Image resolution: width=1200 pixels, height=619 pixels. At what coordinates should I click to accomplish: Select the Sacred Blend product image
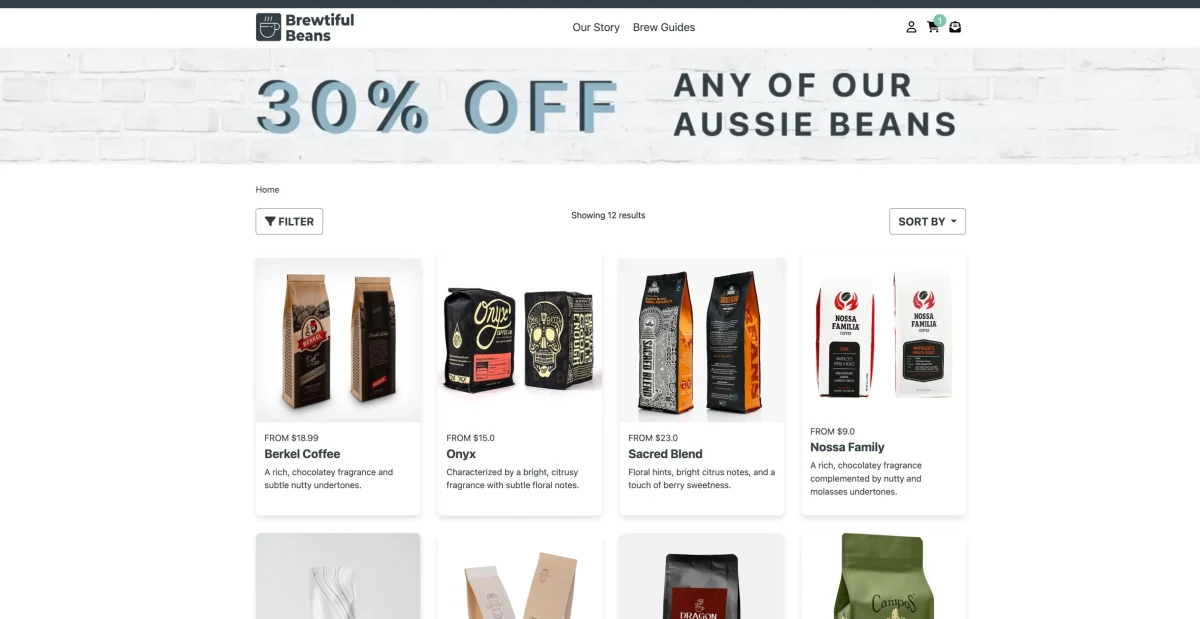pyautogui.click(x=702, y=340)
